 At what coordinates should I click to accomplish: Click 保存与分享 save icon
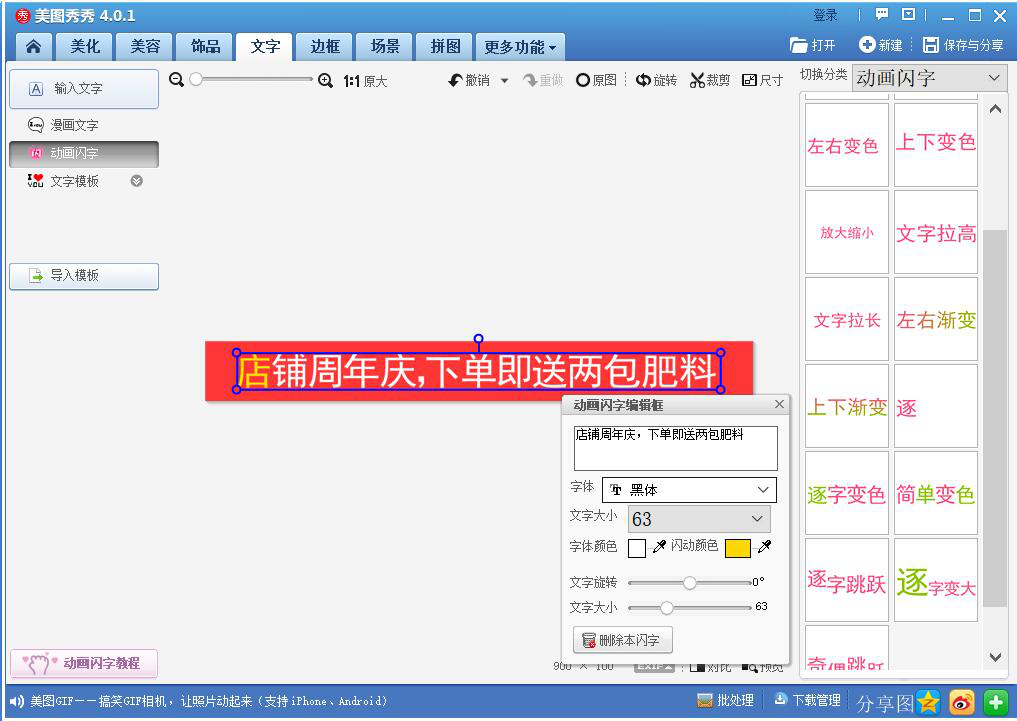[931, 45]
